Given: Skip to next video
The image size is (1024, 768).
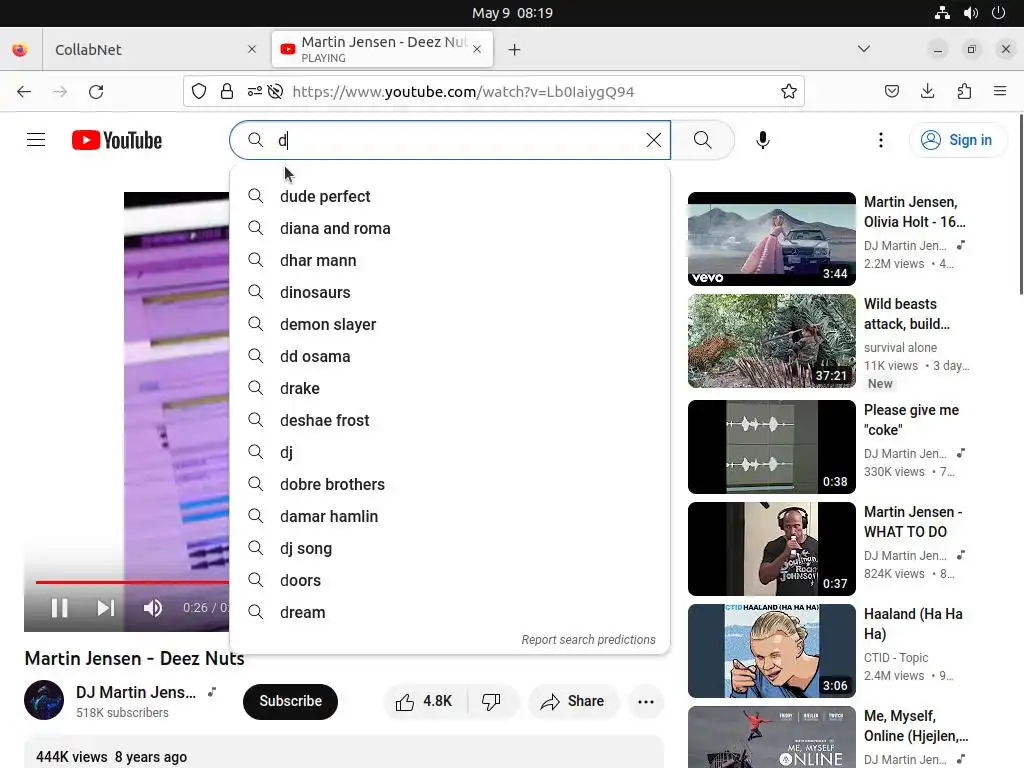Looking at the screenshot, I should click(106, 608).
